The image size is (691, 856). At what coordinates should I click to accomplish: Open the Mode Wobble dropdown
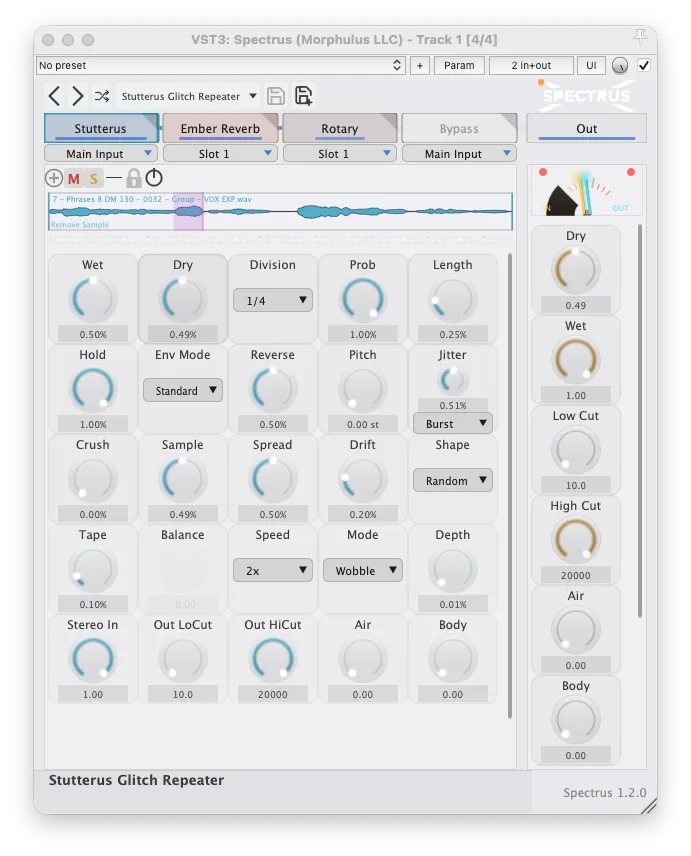click(363, 570)
